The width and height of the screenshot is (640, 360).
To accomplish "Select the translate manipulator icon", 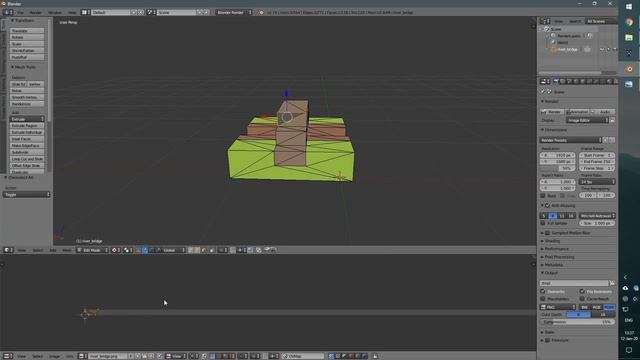I will pos(145,250).
